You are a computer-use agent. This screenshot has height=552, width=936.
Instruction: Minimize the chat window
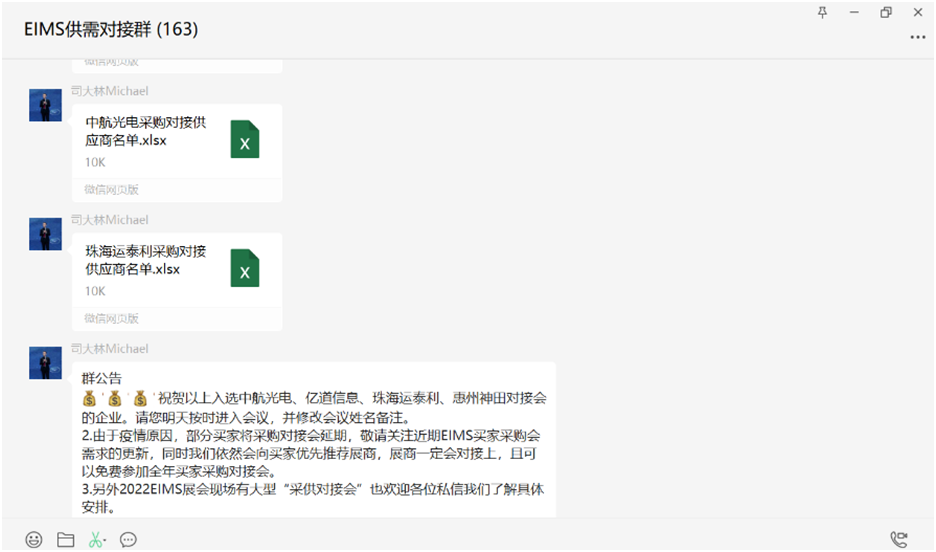[854, 12]
